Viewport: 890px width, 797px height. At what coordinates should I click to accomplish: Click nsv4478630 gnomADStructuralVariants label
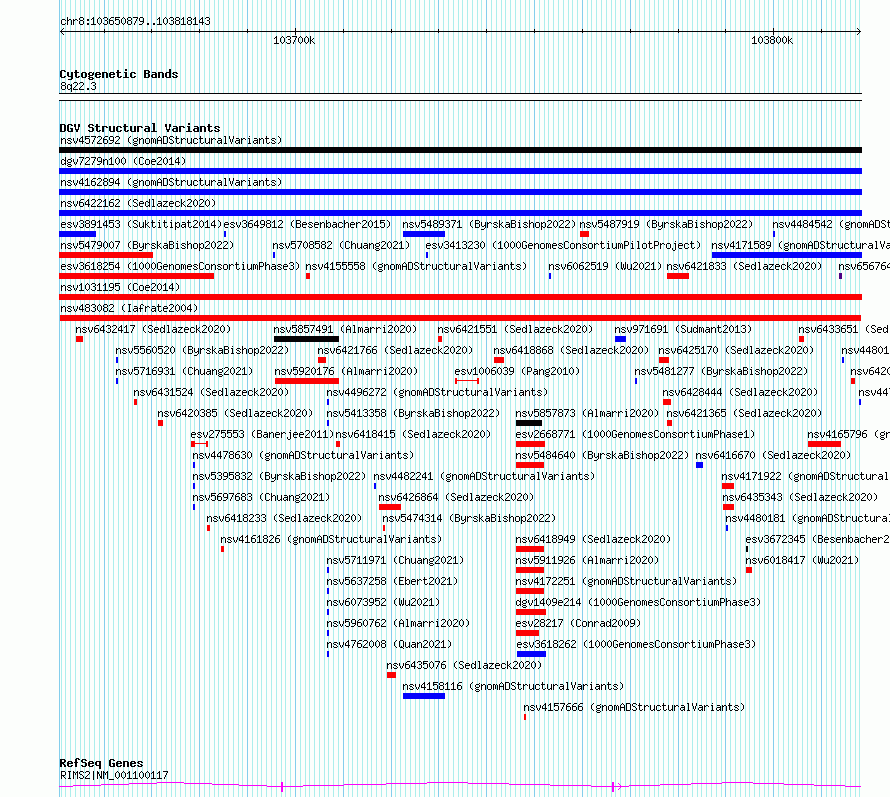coord(303,455)
